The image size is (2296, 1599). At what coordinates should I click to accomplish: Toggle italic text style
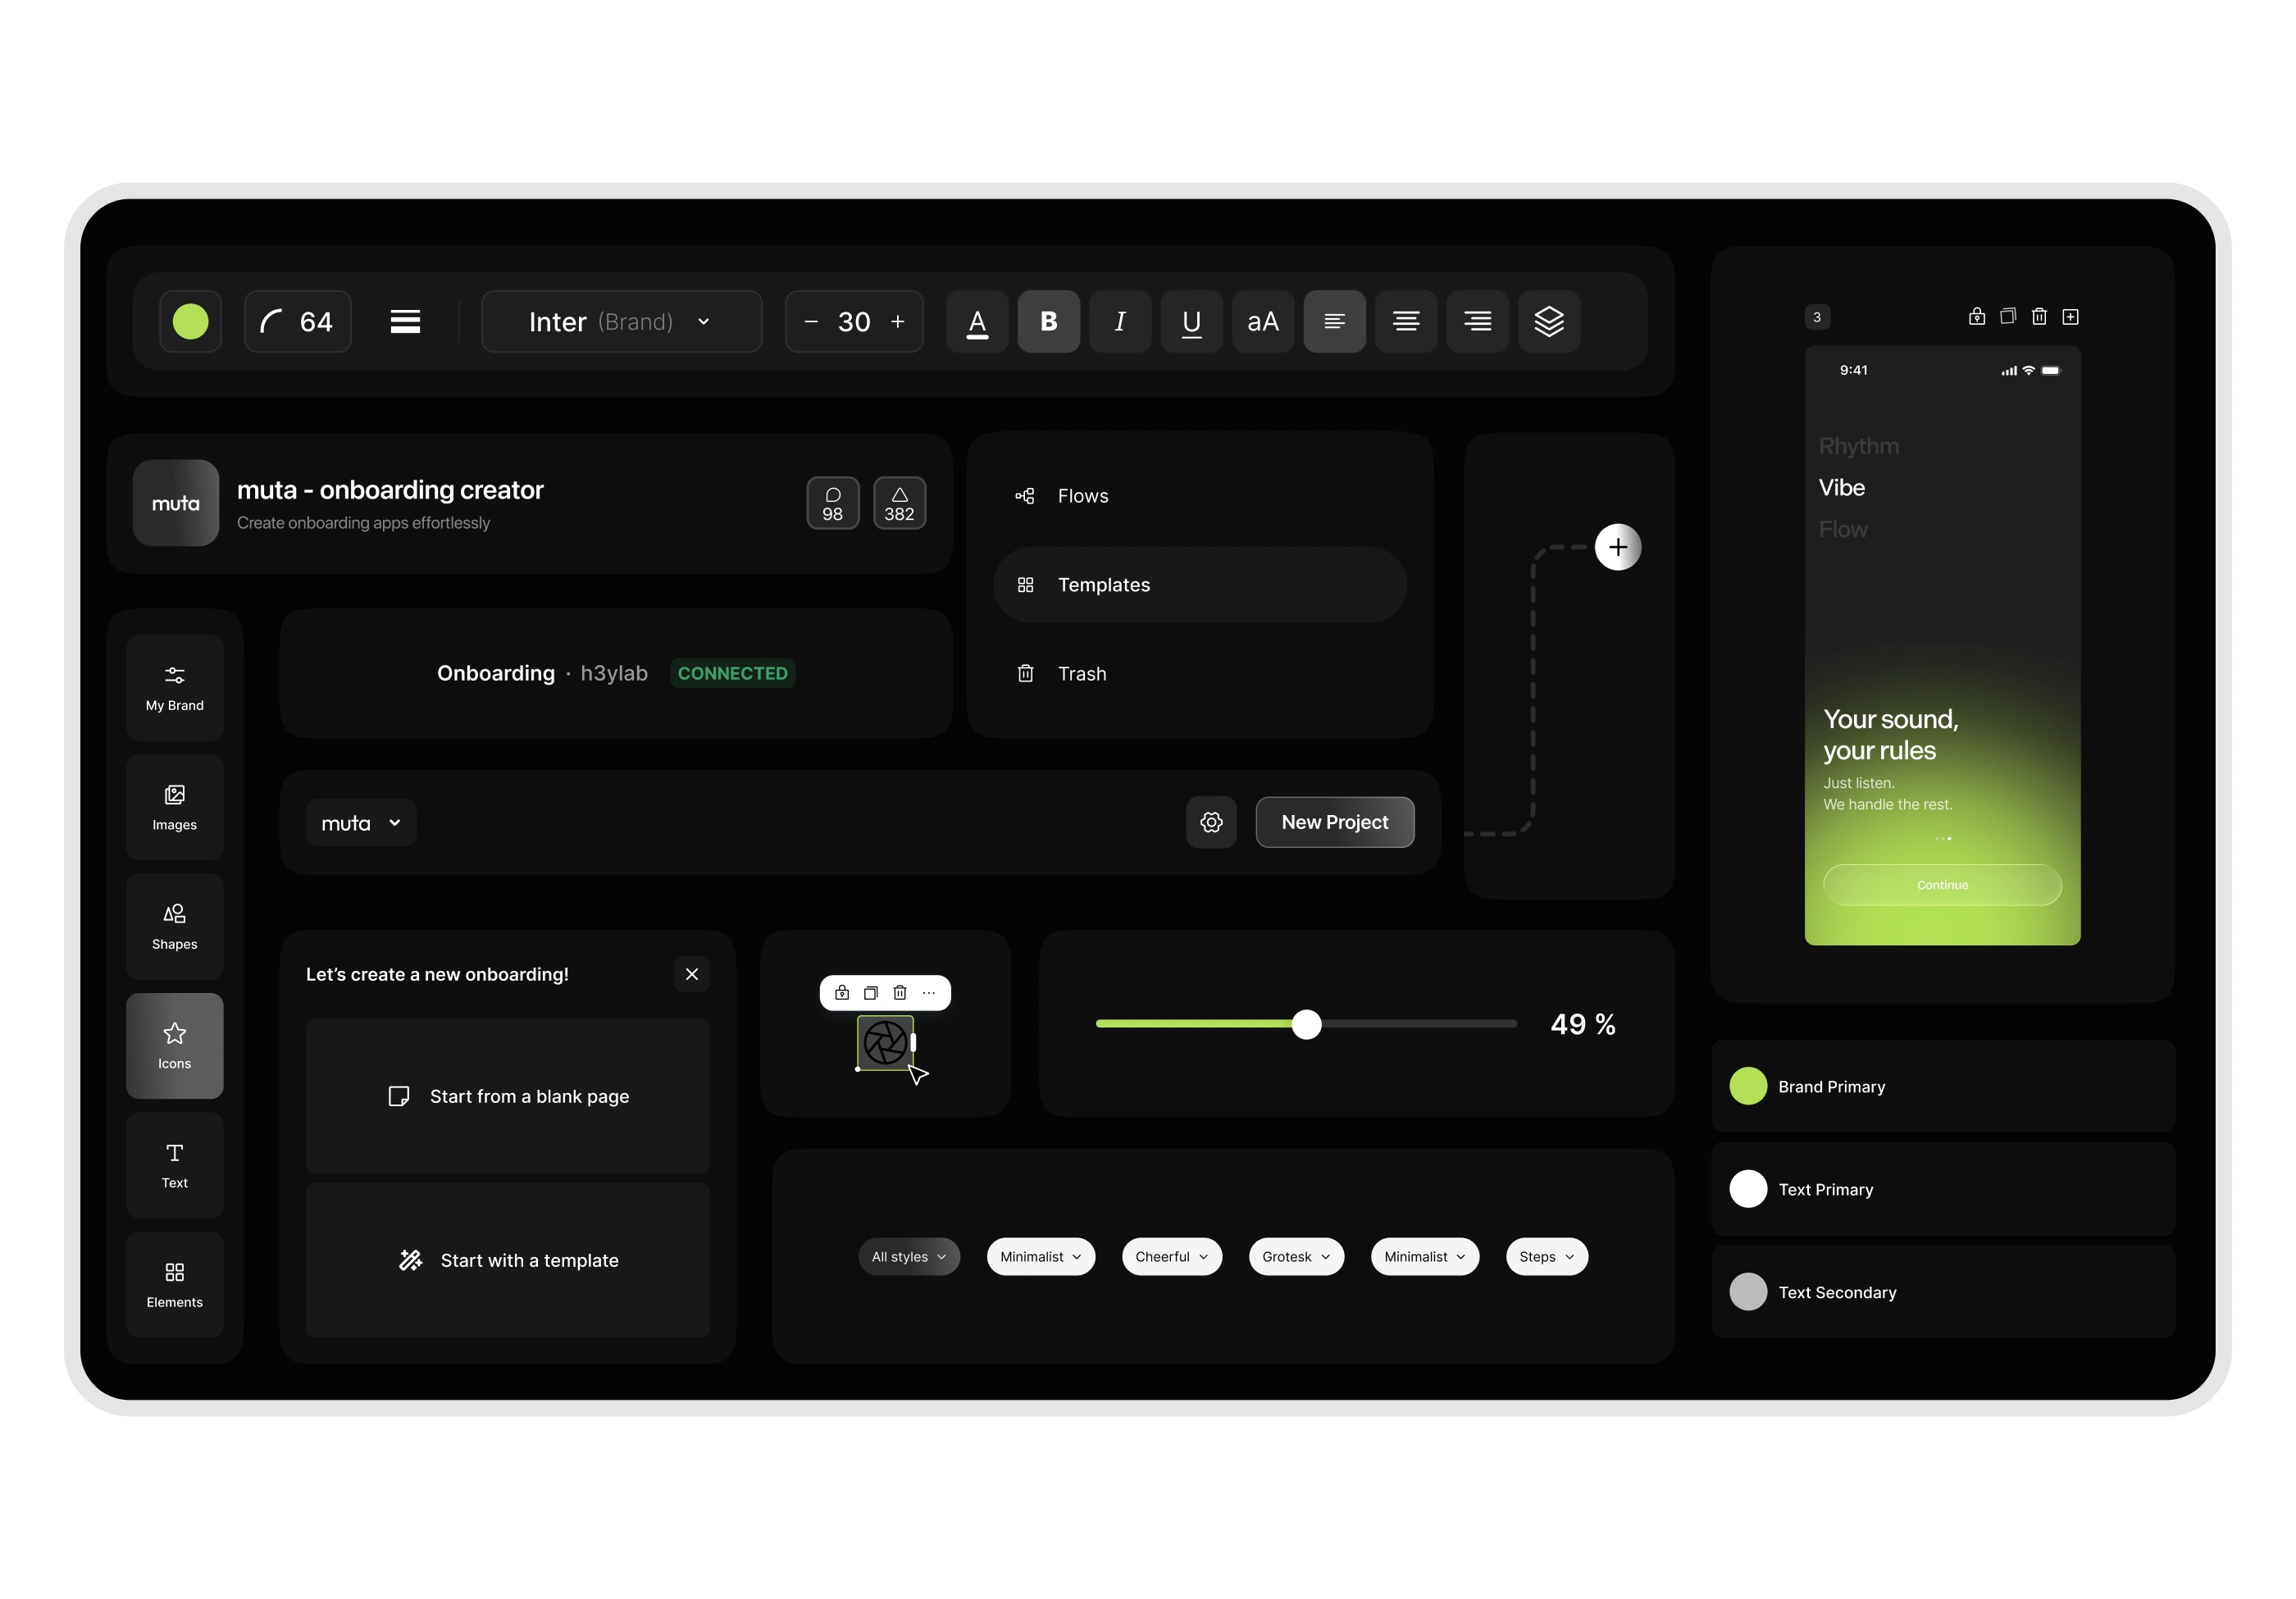click(1120, 321)
